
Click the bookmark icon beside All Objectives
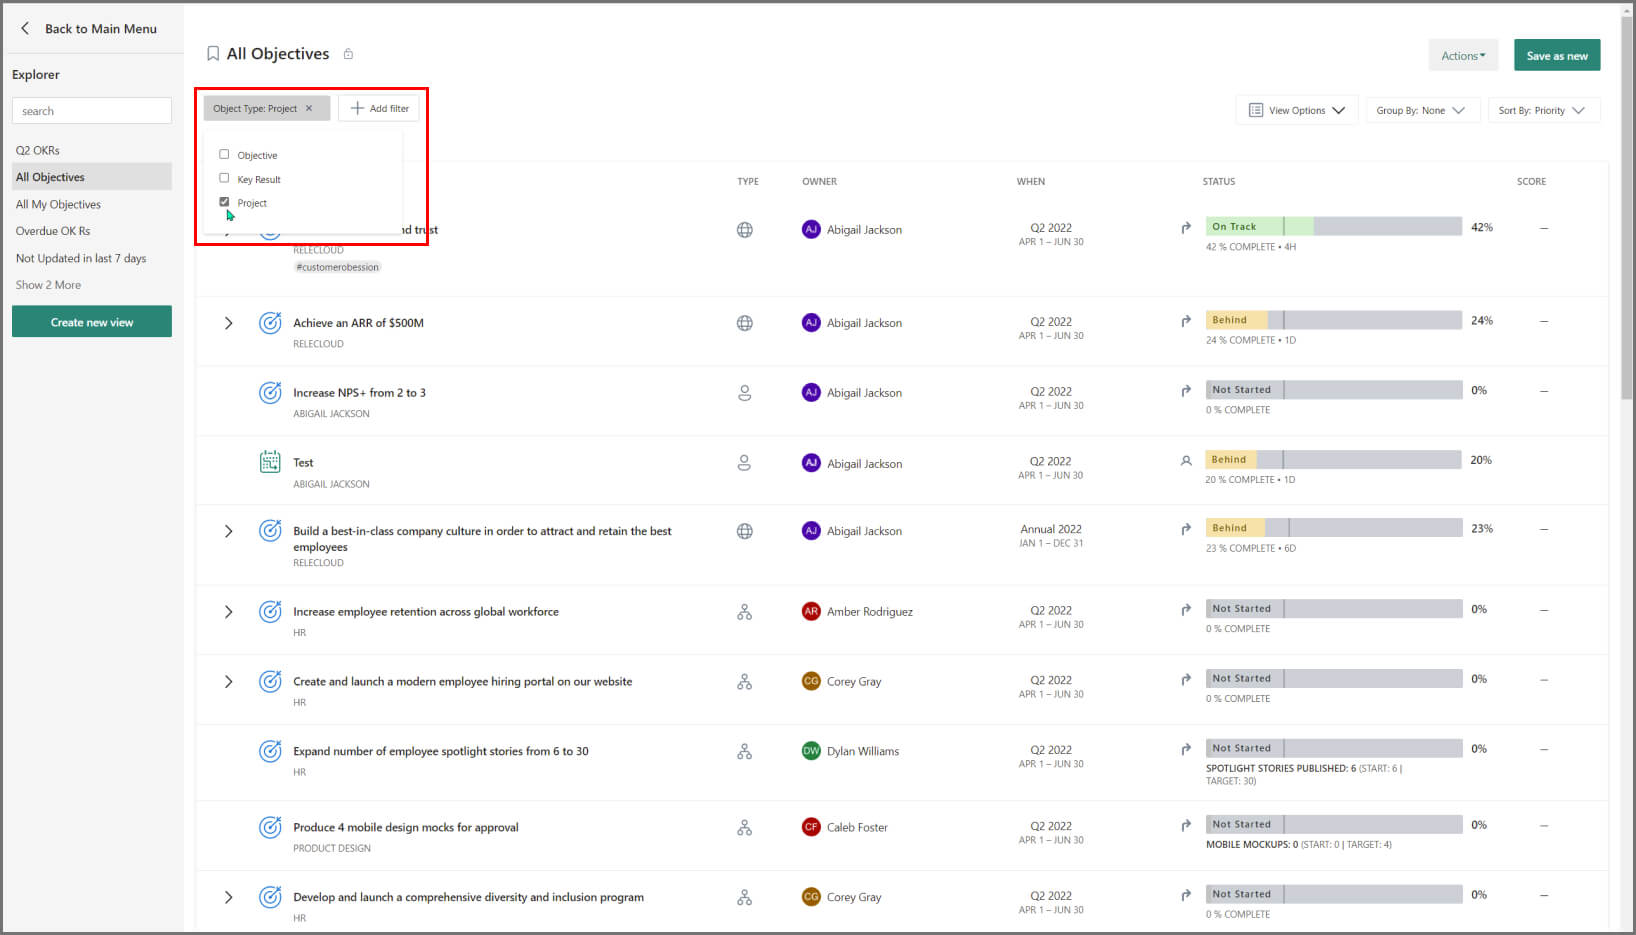[213, 54]
